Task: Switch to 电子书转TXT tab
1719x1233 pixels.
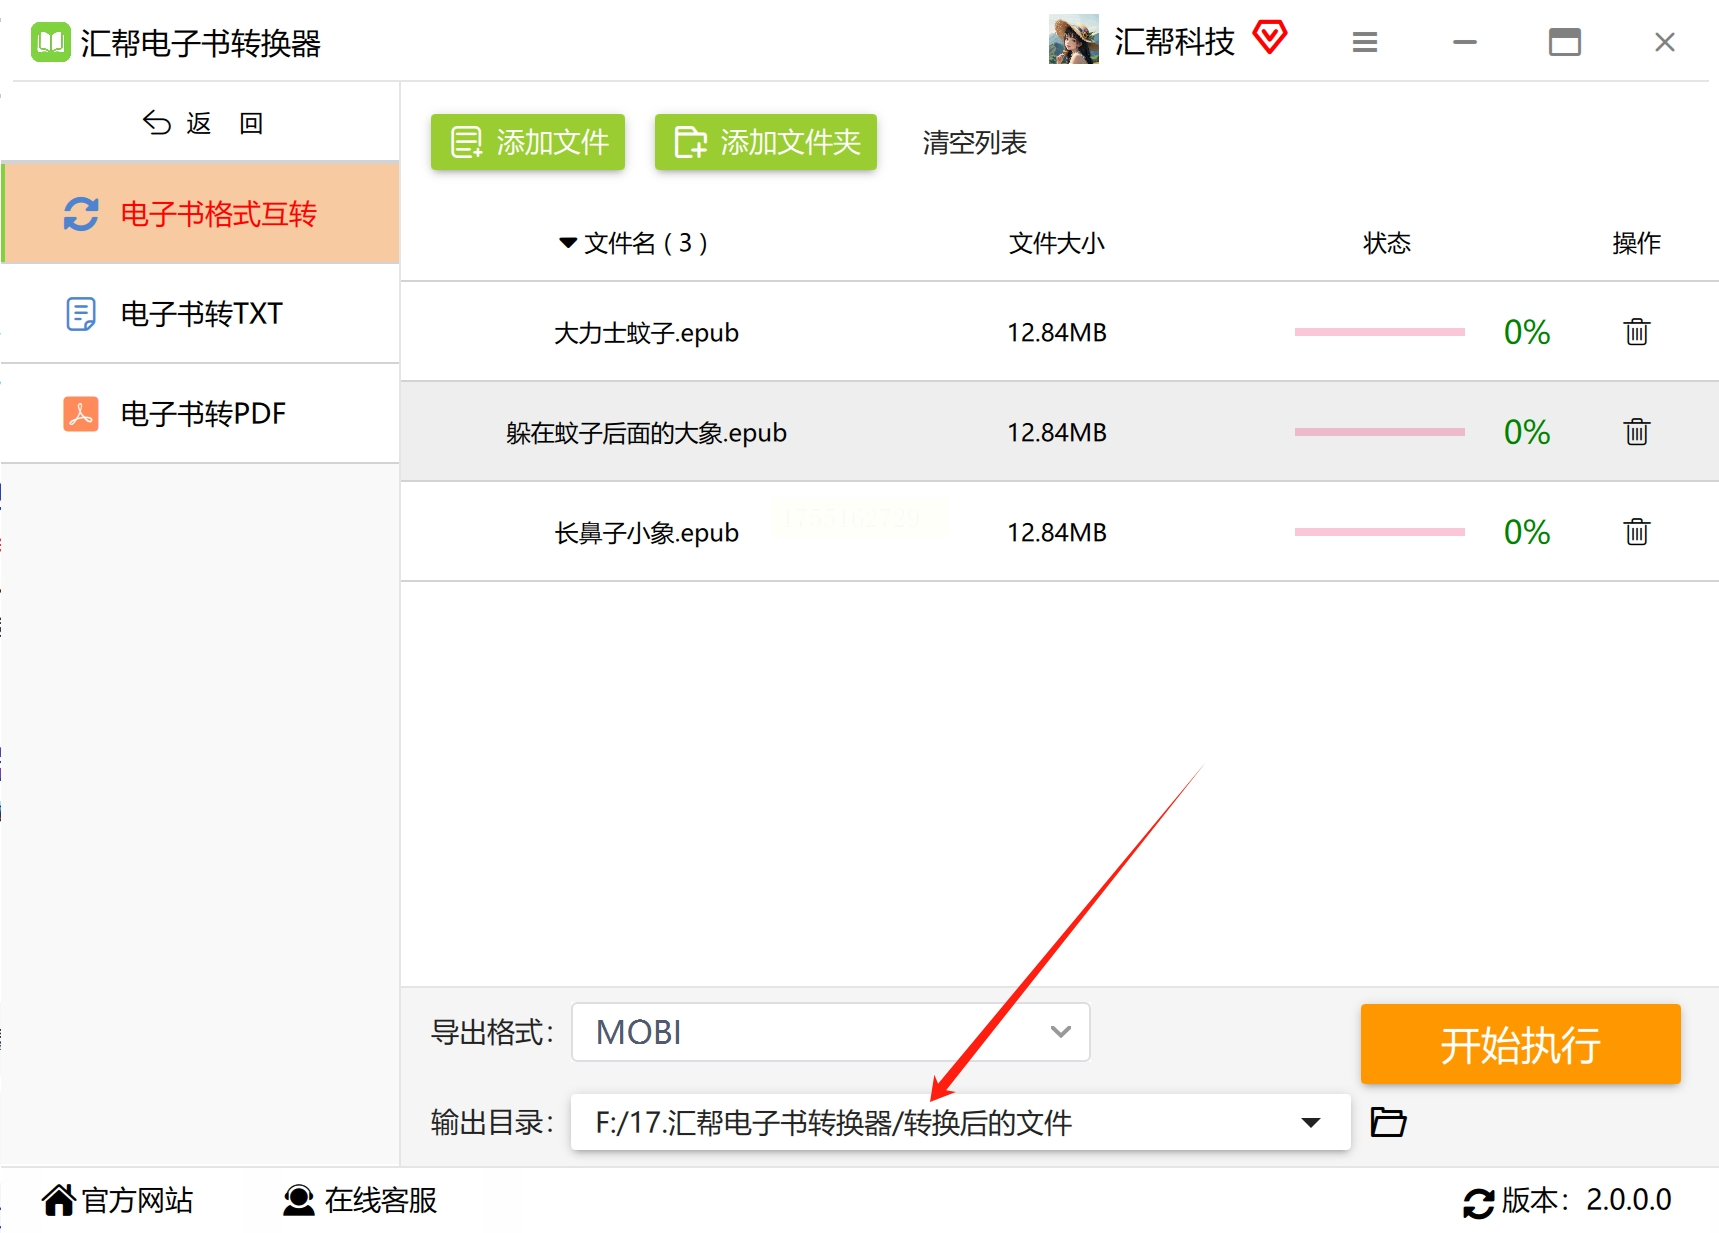Action: pos(200,314)
